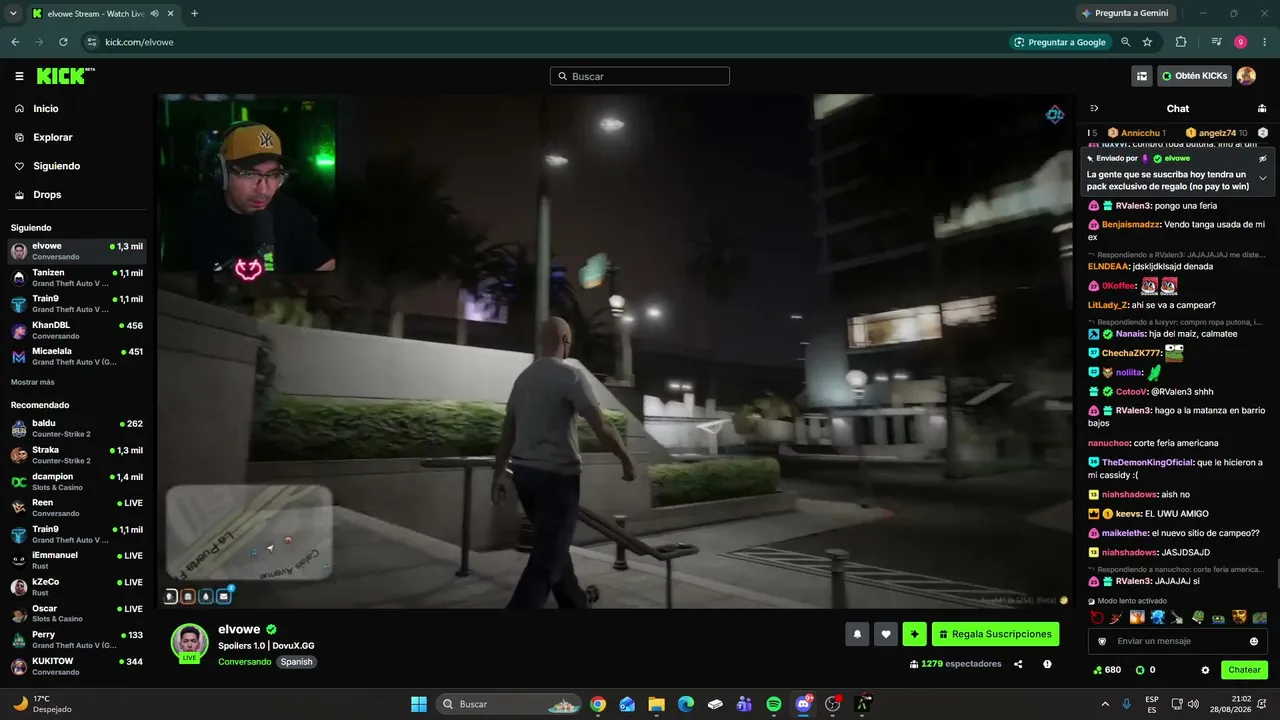Screen dimensions: 1280x720
Task: Open Oscar recommended channel
Action: [x=77, y=613]
